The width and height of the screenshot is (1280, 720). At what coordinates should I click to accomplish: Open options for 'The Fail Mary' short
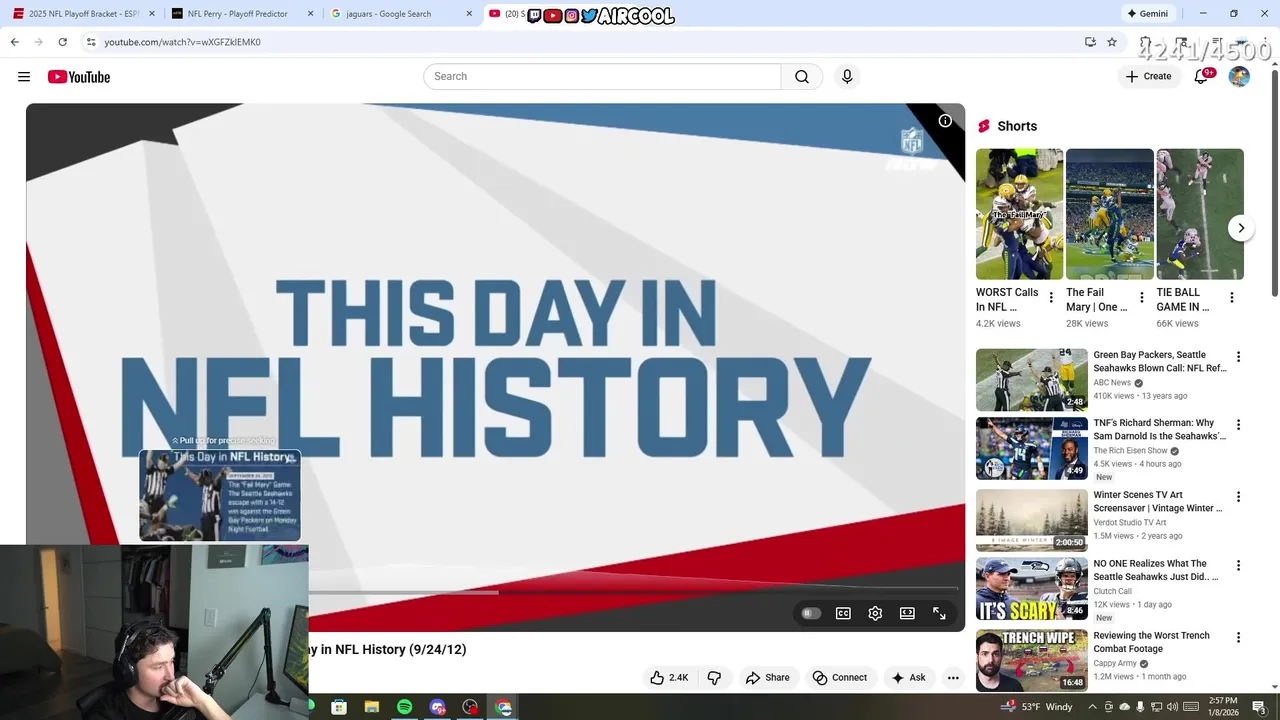pos(1141,297)
